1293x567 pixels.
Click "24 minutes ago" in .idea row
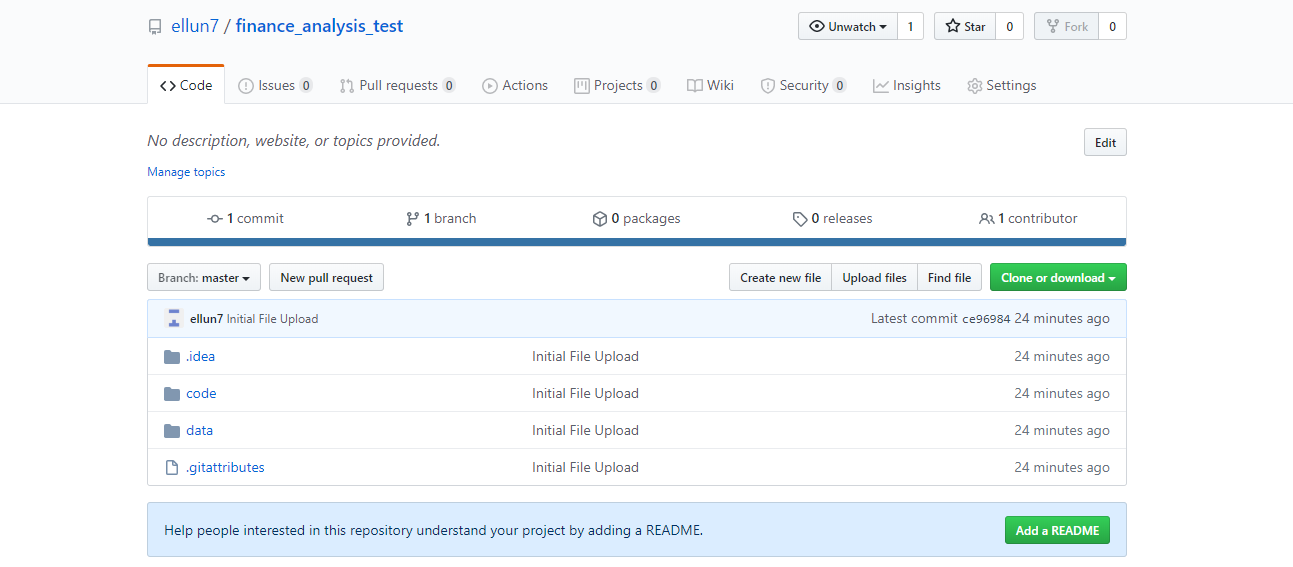click(1062, 357)
